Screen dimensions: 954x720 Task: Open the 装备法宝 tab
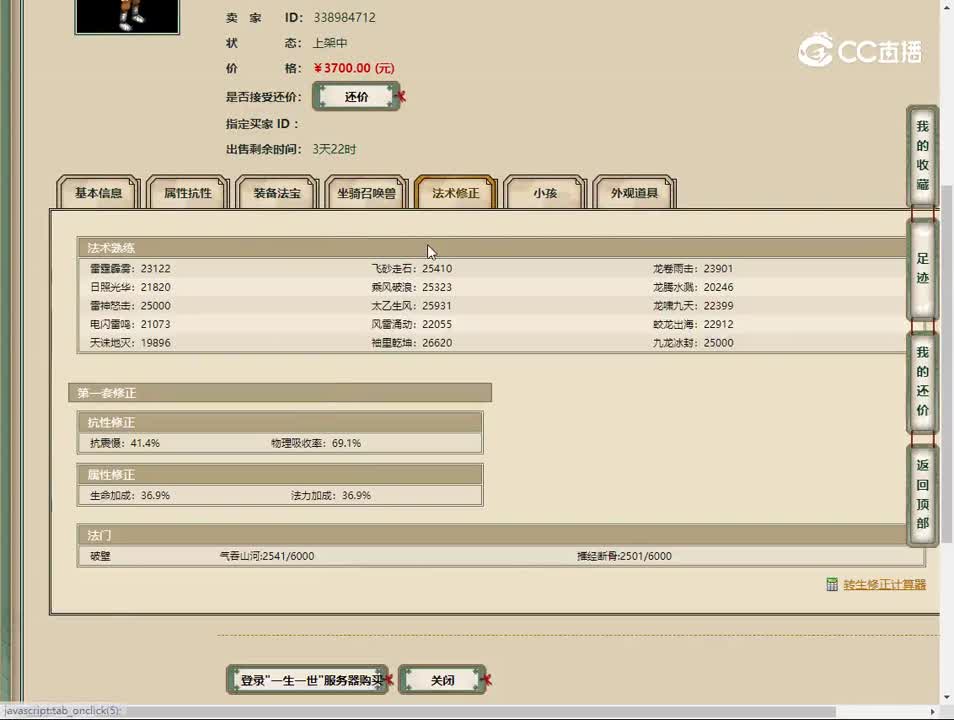[276, 193]
